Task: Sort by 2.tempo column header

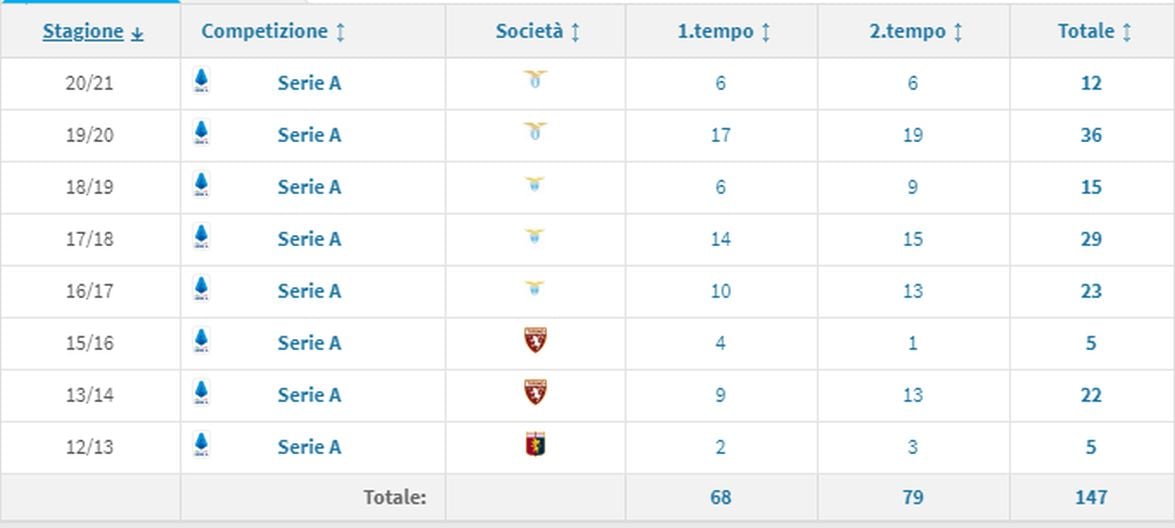Action: (x=915, y=31)
